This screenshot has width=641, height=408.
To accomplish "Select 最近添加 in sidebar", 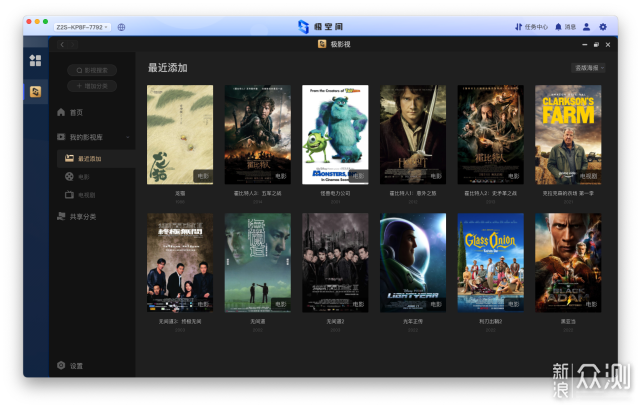I will (96, 159).
